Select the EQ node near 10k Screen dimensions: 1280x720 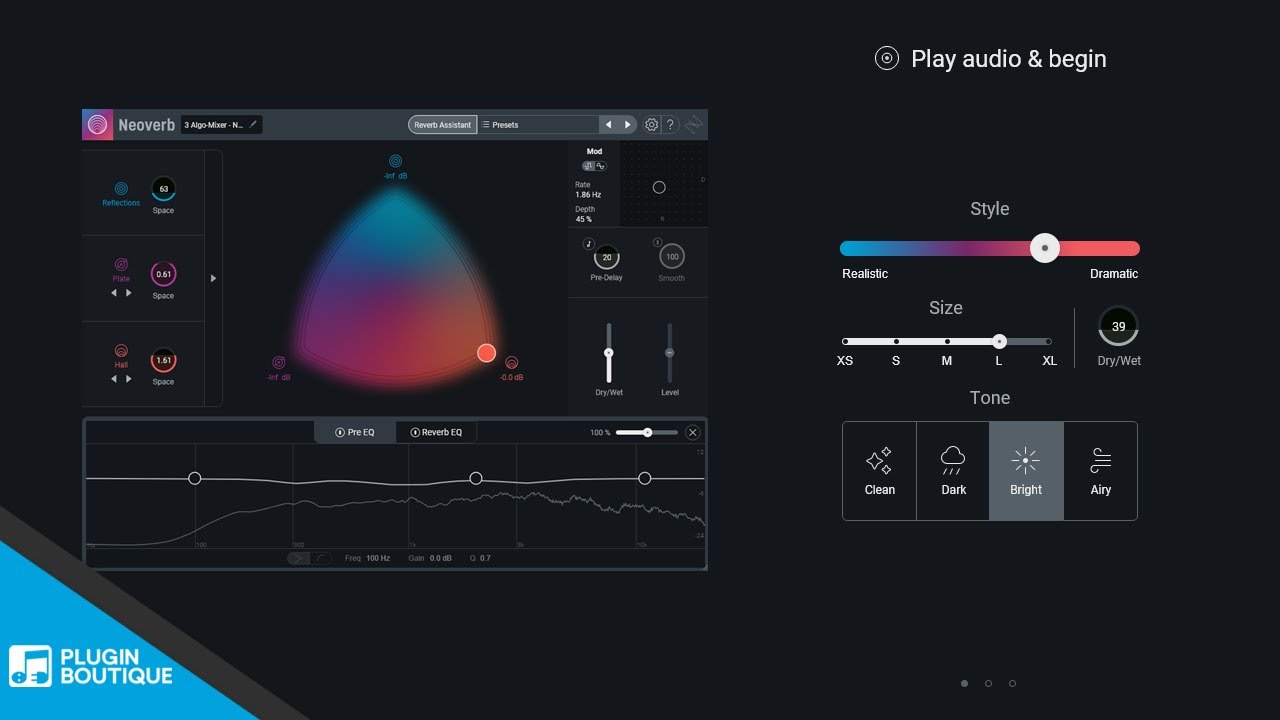coord(645,479)
